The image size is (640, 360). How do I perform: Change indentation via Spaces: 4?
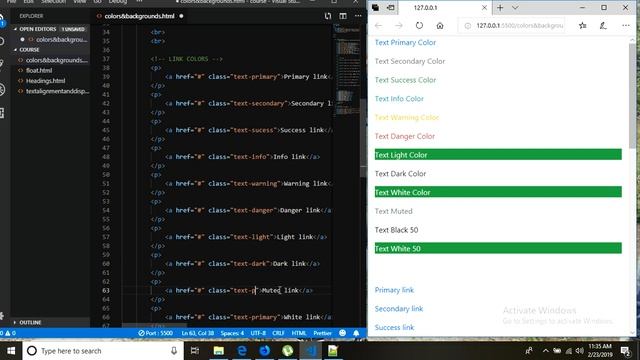[x=232, y=333]
